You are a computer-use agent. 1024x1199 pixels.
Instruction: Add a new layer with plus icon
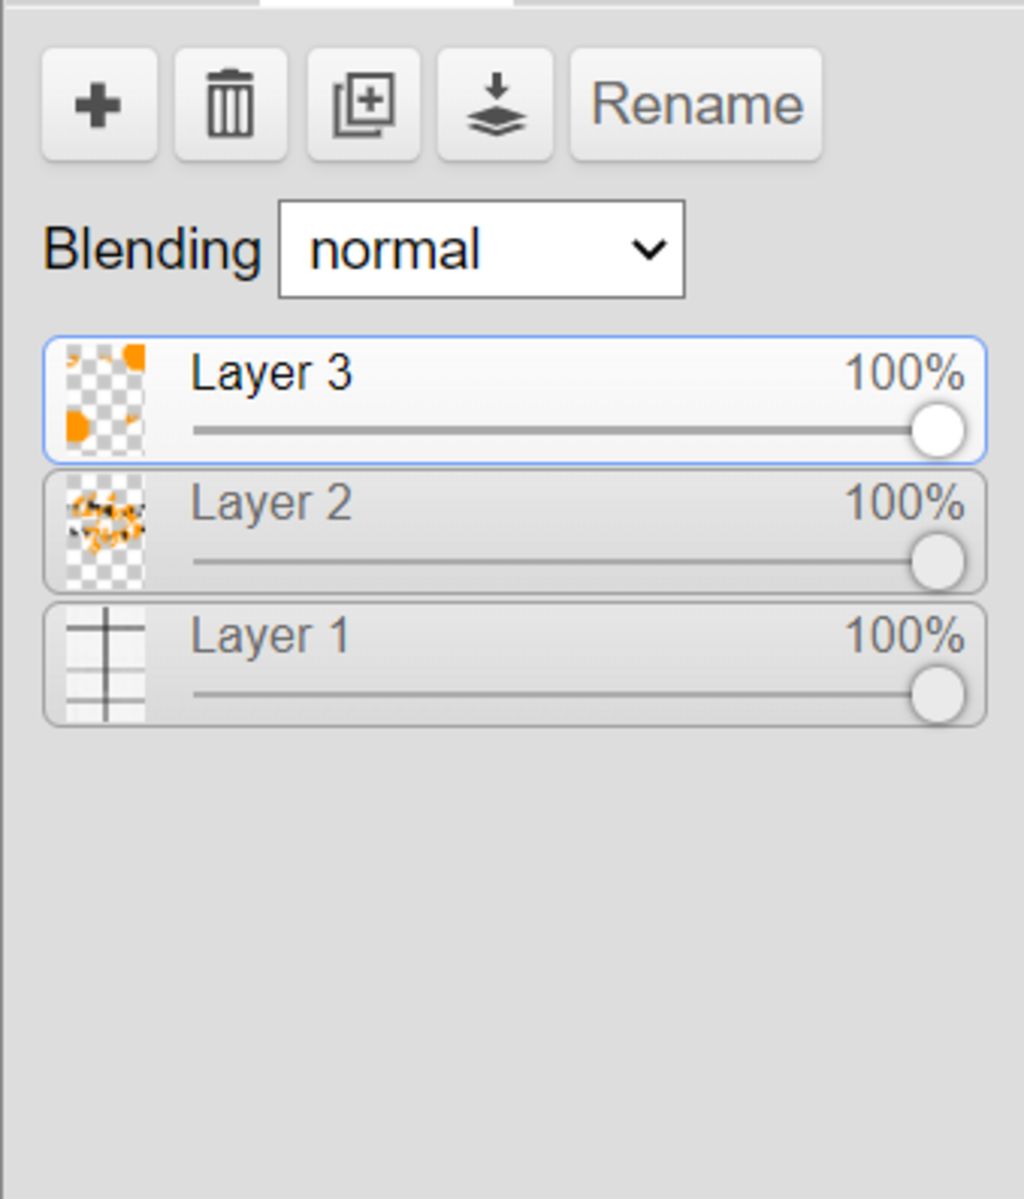99,105
